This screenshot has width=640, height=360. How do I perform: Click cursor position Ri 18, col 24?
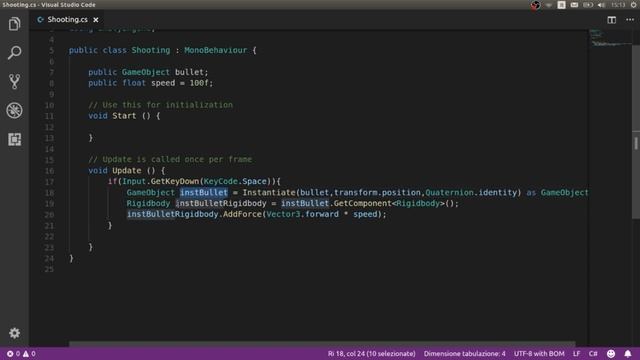(371, 353)
